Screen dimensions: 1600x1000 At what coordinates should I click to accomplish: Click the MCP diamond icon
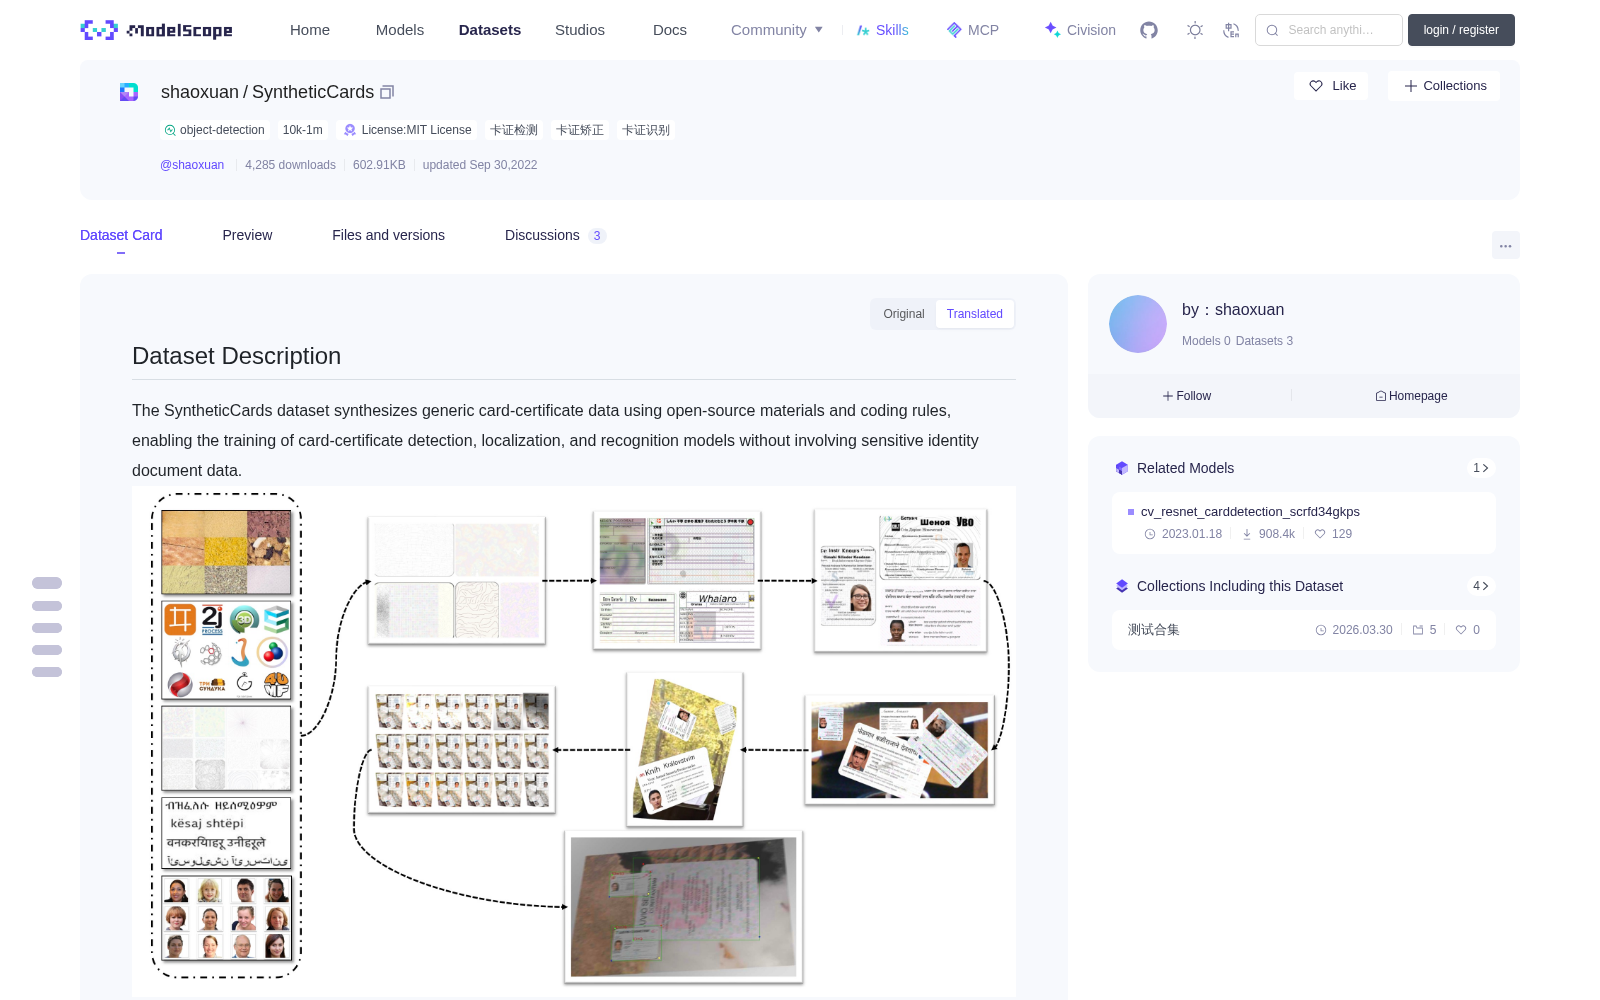click(954, 30)
